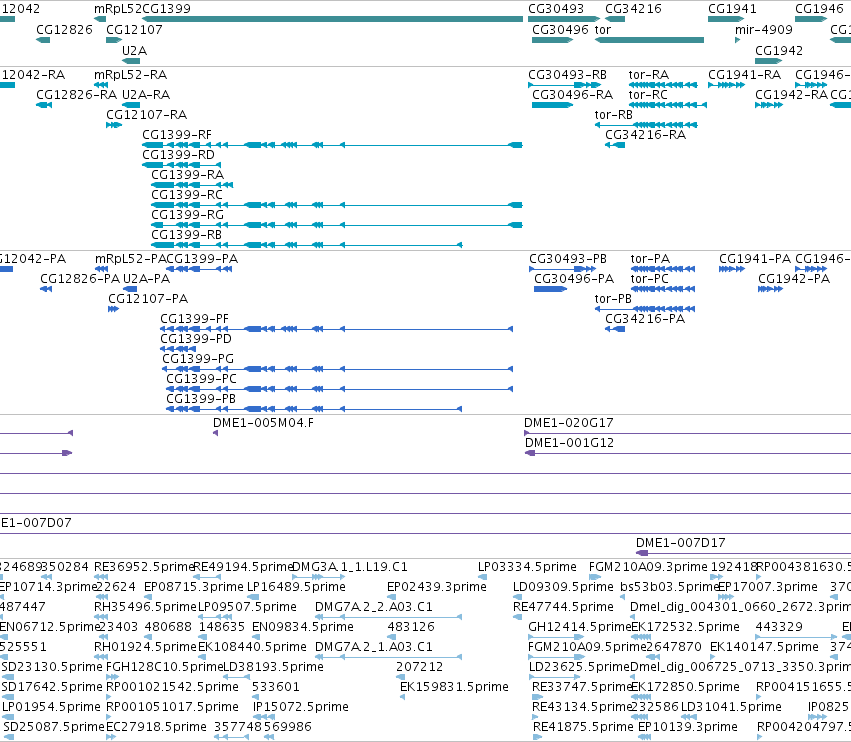The width and height of the screenshot is (851, 742).
Task: Select the CG30496-PA protein label
Action: (574, 279)
